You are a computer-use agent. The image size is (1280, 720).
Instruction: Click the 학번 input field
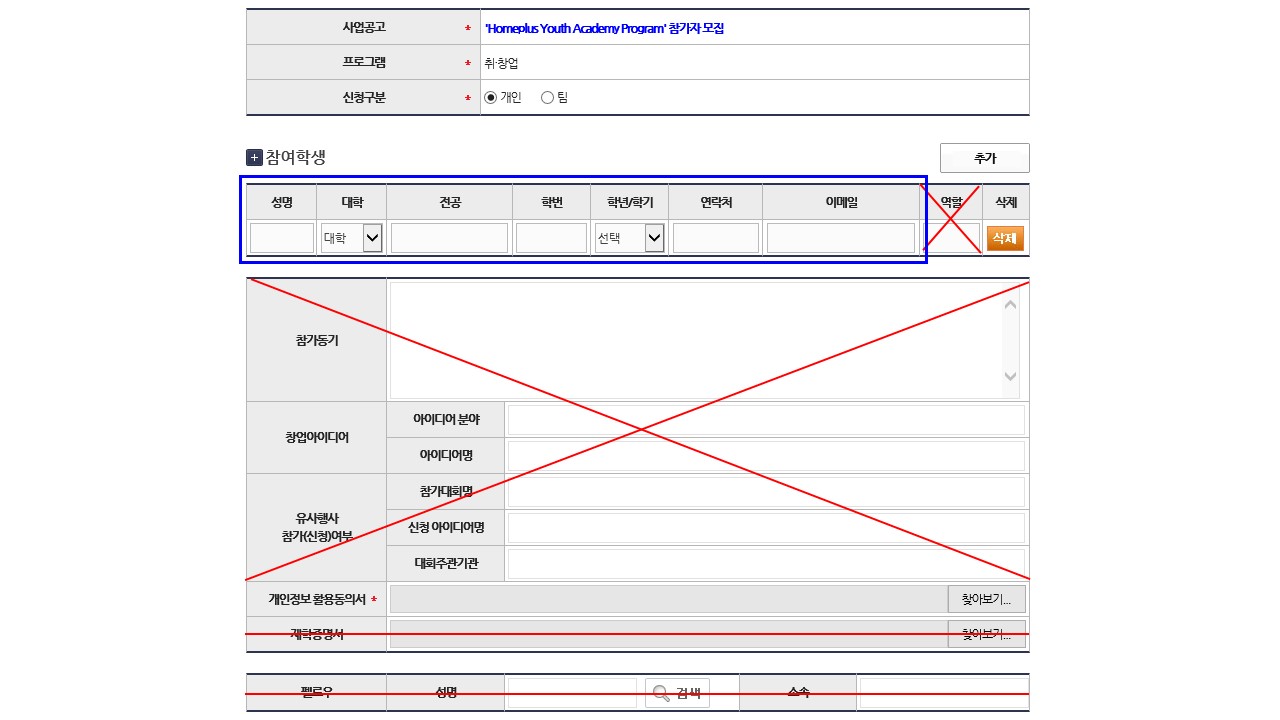551,238
